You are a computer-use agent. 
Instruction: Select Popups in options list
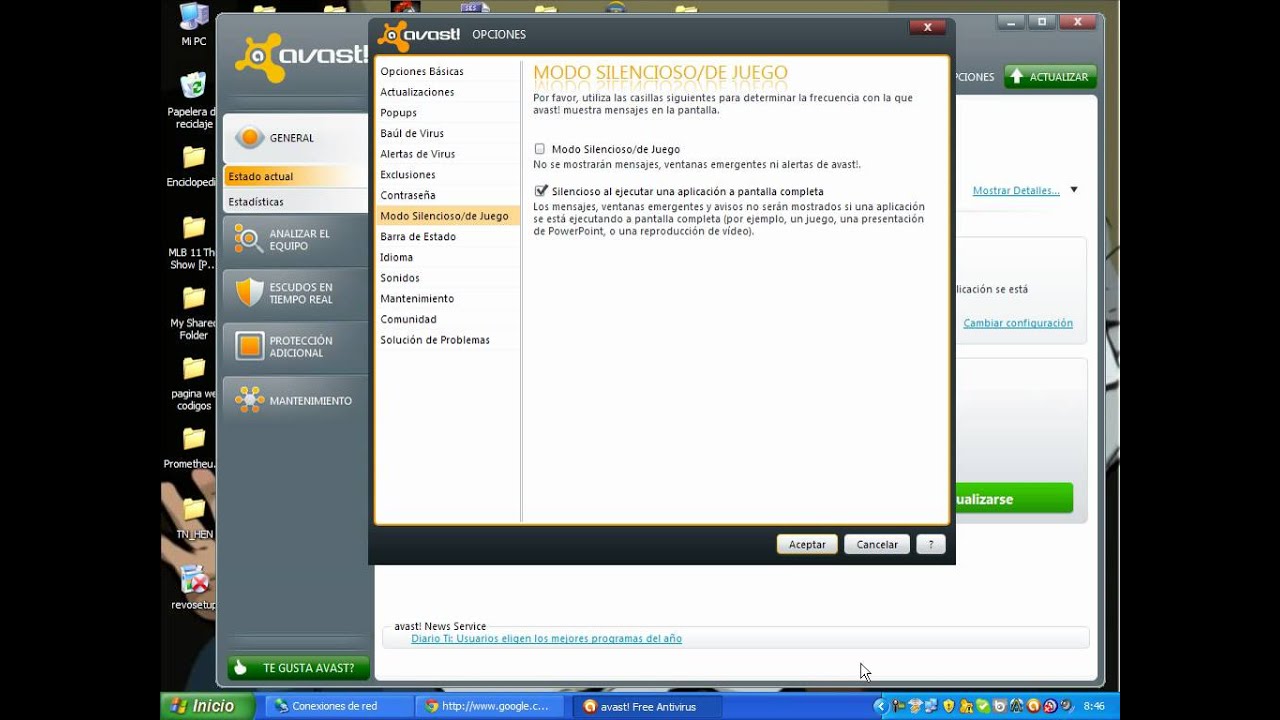pyautogui.click(x=448, y=113)
